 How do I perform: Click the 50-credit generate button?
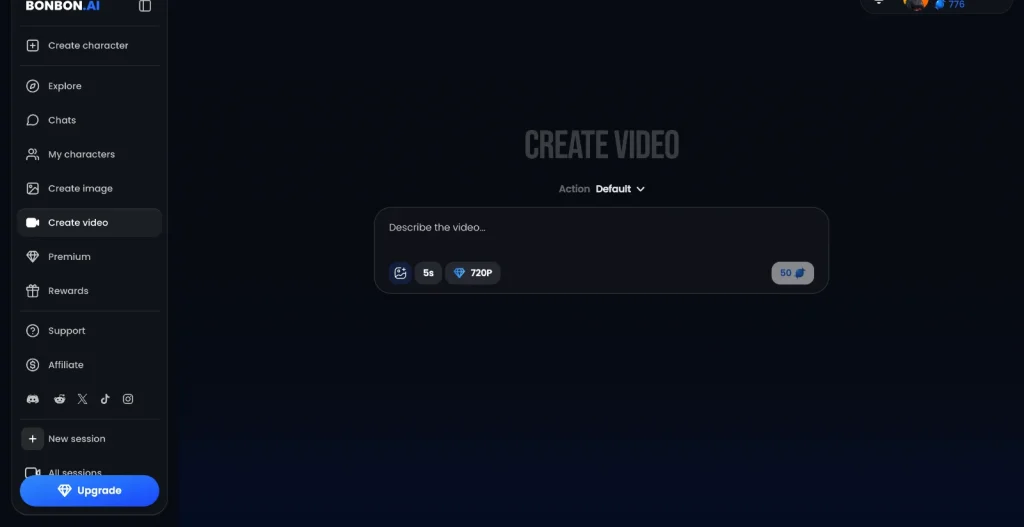[x=792, y=273]
